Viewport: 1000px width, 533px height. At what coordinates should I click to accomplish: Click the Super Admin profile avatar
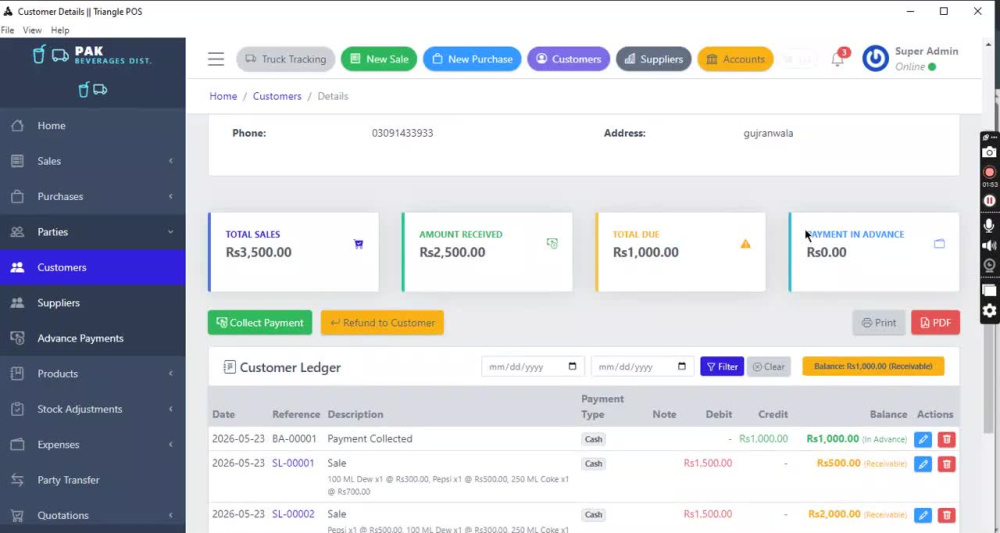tap(876, 59)
